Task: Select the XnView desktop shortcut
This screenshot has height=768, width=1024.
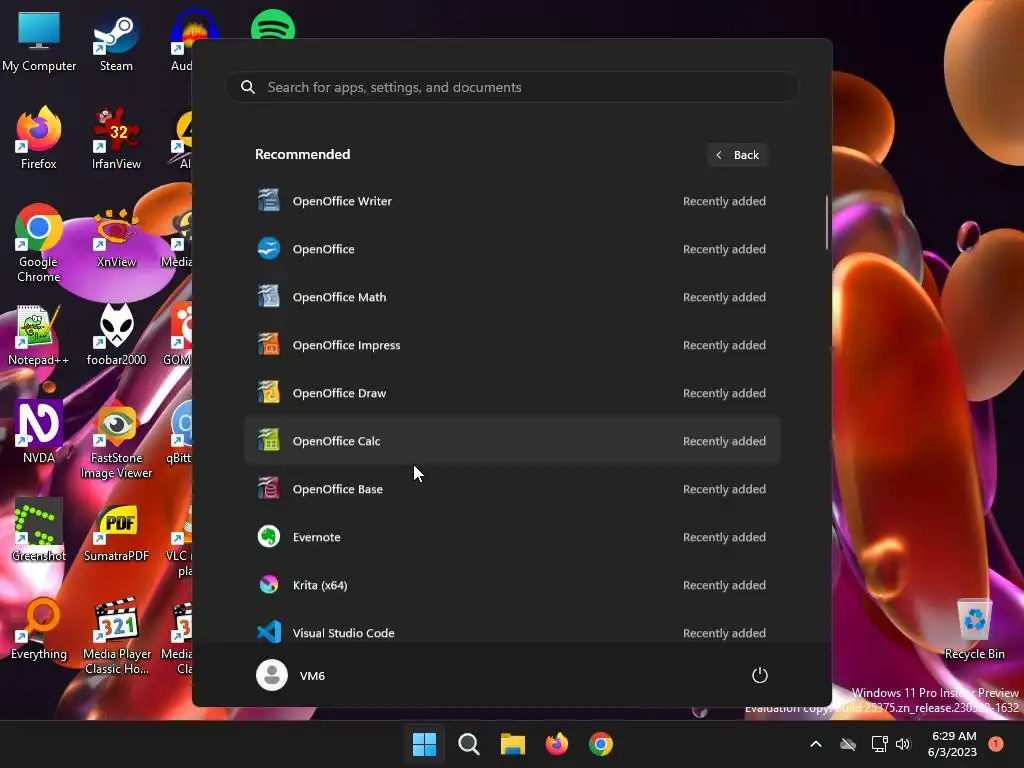Action: tap(116, 237)
